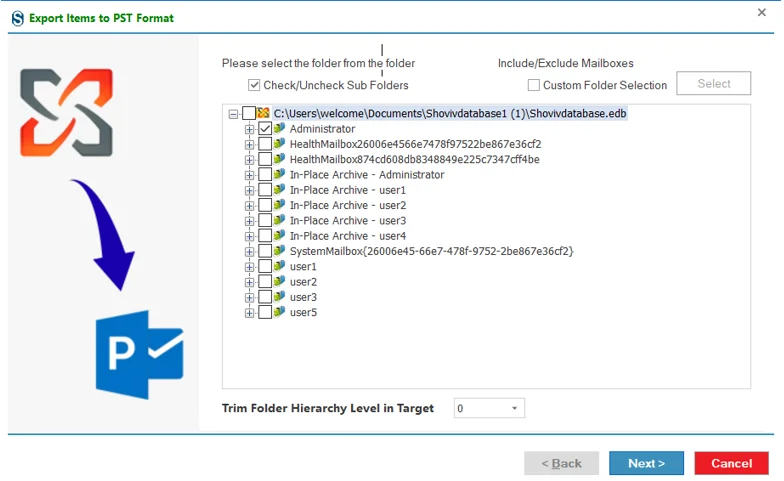Viewport: 784px width, 481px height.
Task: Expand the user3 mailbox node
Action: tap(249, 298)
